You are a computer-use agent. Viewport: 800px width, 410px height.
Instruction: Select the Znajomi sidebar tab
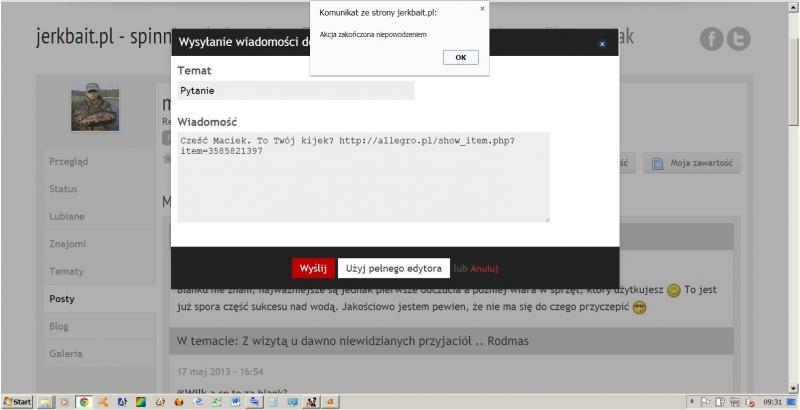pyautogui.click(x=66, y=243)
